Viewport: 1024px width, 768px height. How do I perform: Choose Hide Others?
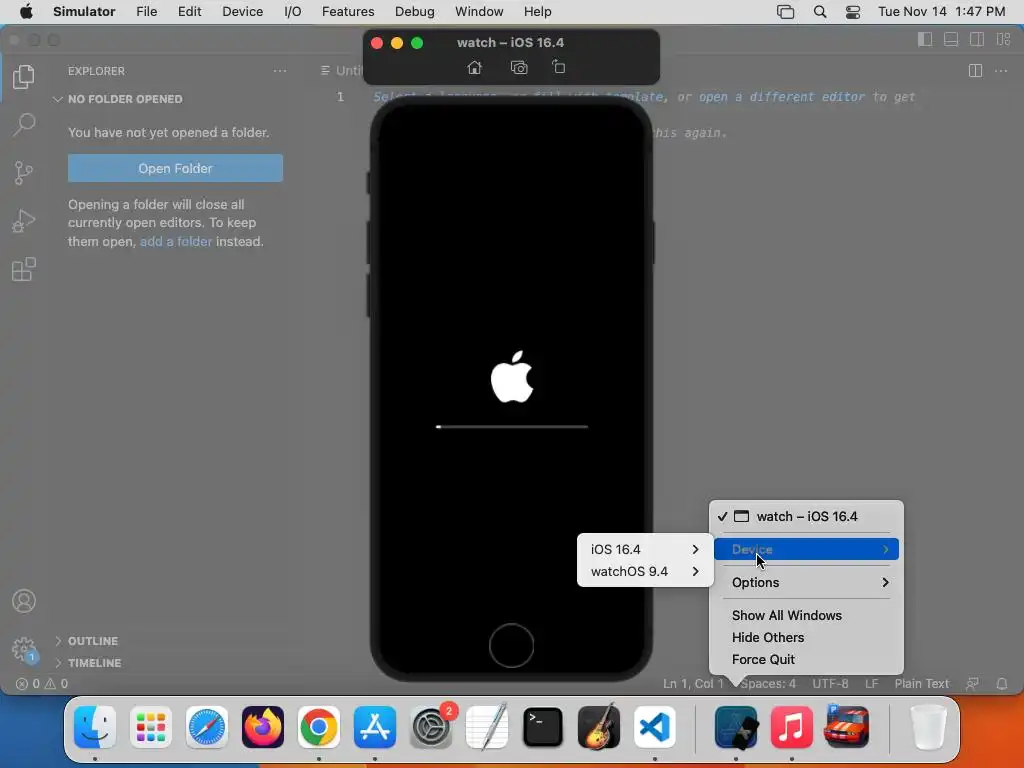[767, 637]
